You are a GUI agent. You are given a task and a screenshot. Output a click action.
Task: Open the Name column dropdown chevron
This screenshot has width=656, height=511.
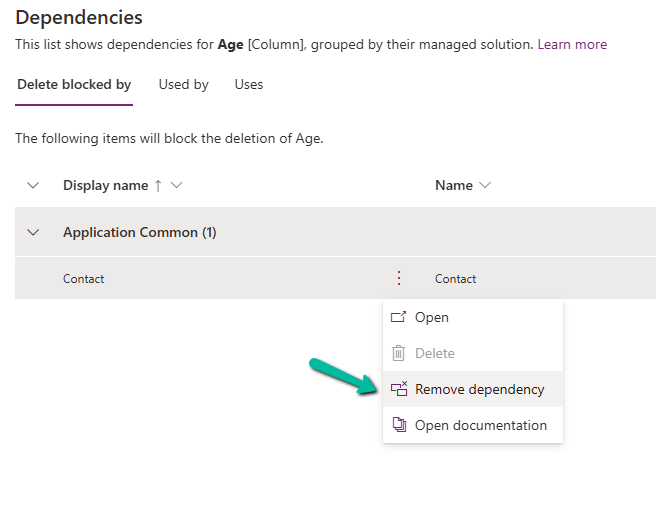tap(486, 185)
